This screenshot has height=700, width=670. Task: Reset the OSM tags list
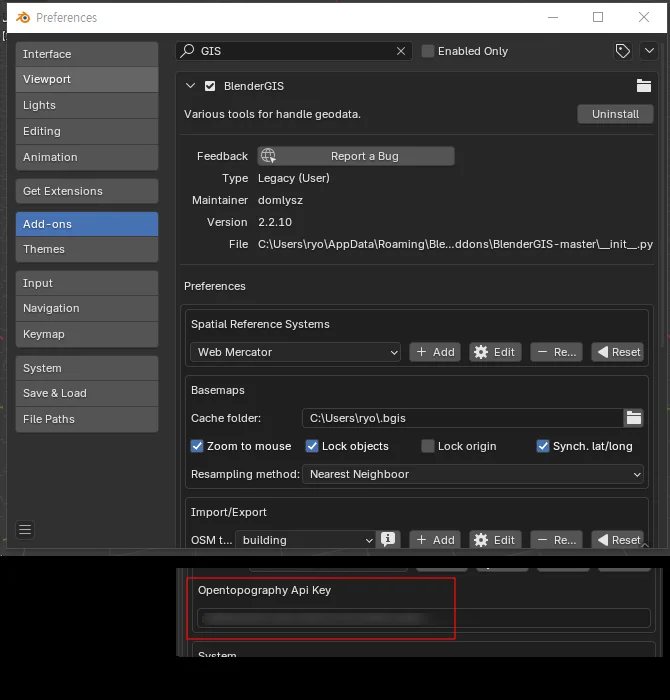(620, 540)
